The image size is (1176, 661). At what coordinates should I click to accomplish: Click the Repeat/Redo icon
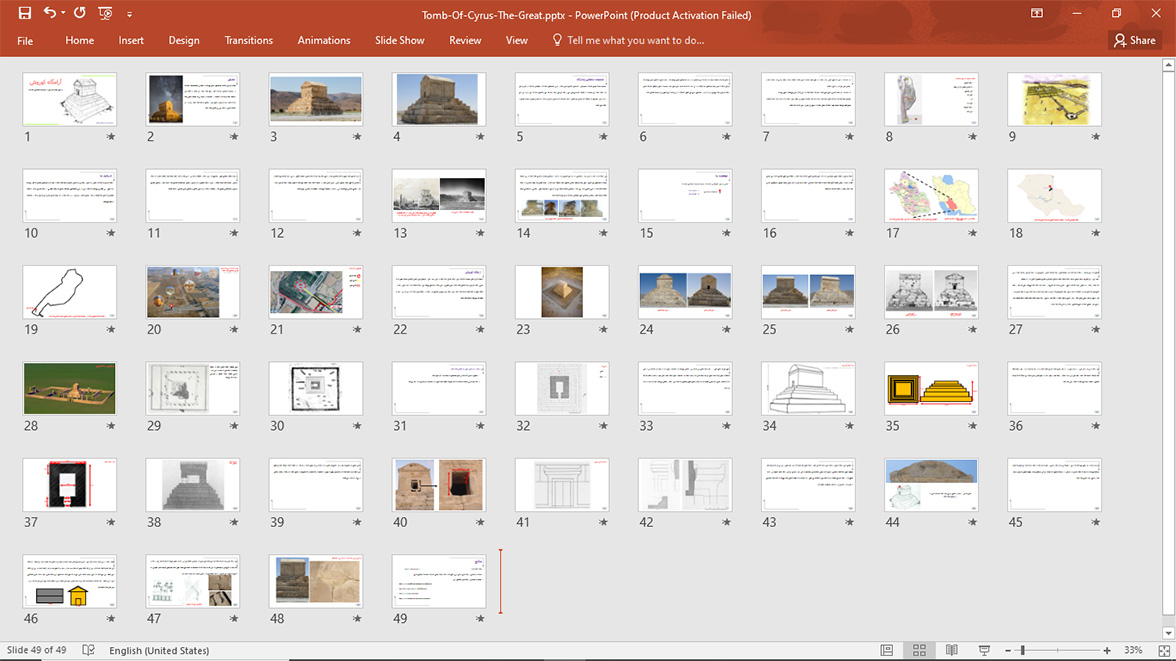click(x=80, y=13)
